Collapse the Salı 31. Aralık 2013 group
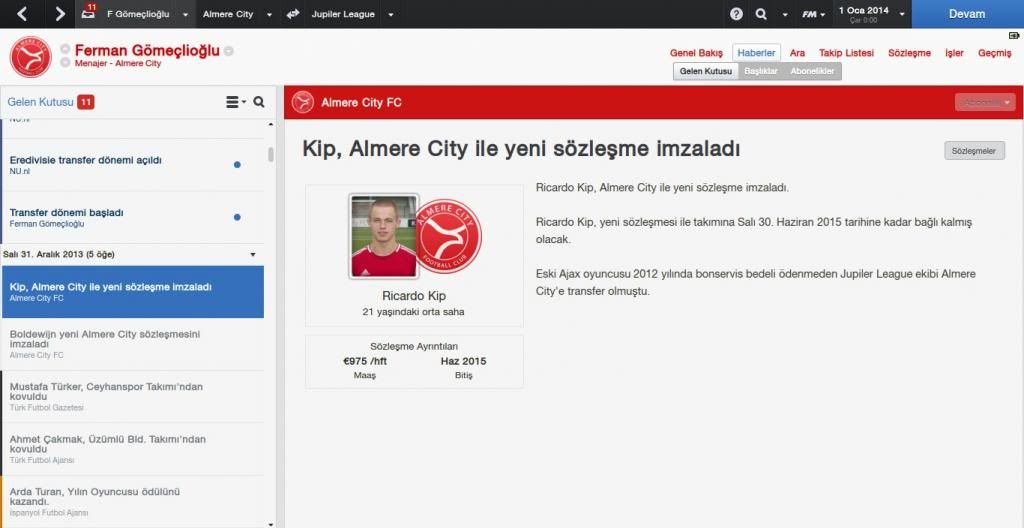The width and height of the screenshot is (1024, 528). click(x=253, y=254)
